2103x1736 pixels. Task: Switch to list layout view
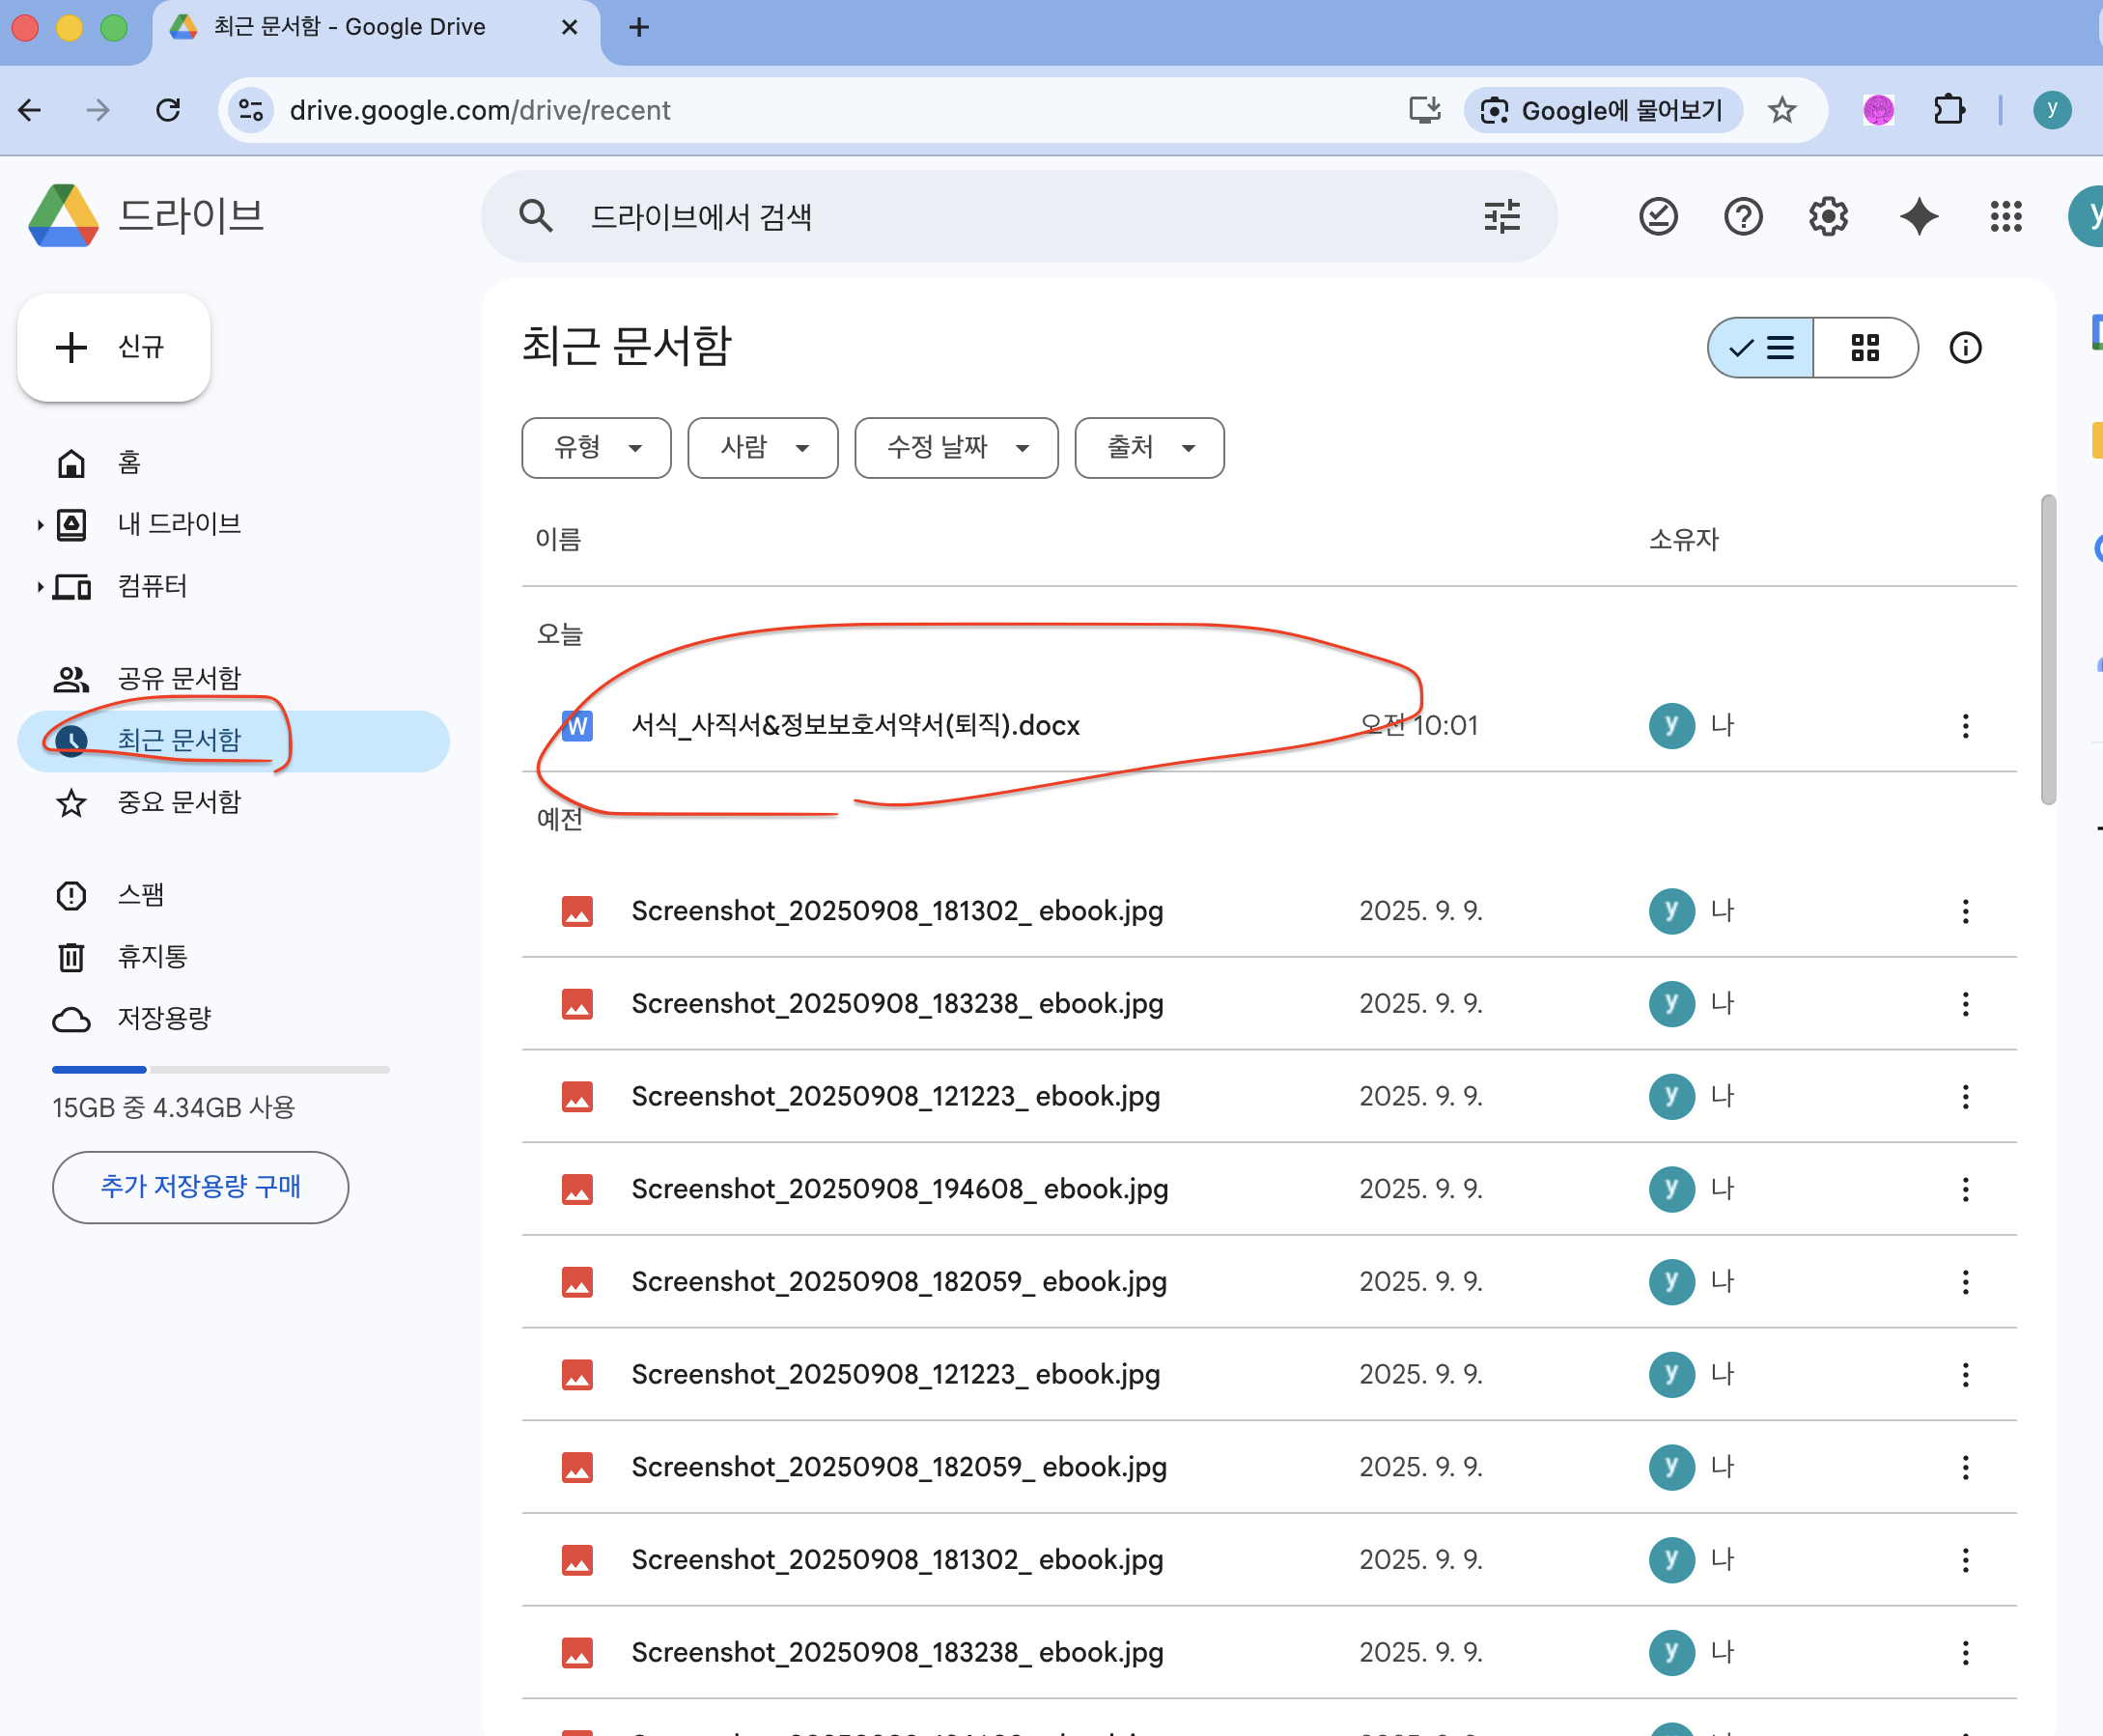1762,348
